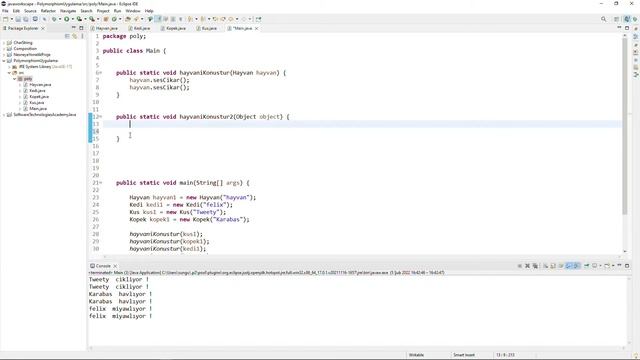
Task: Toggle Show Console on Standard Out
Action: coord(569,266)
